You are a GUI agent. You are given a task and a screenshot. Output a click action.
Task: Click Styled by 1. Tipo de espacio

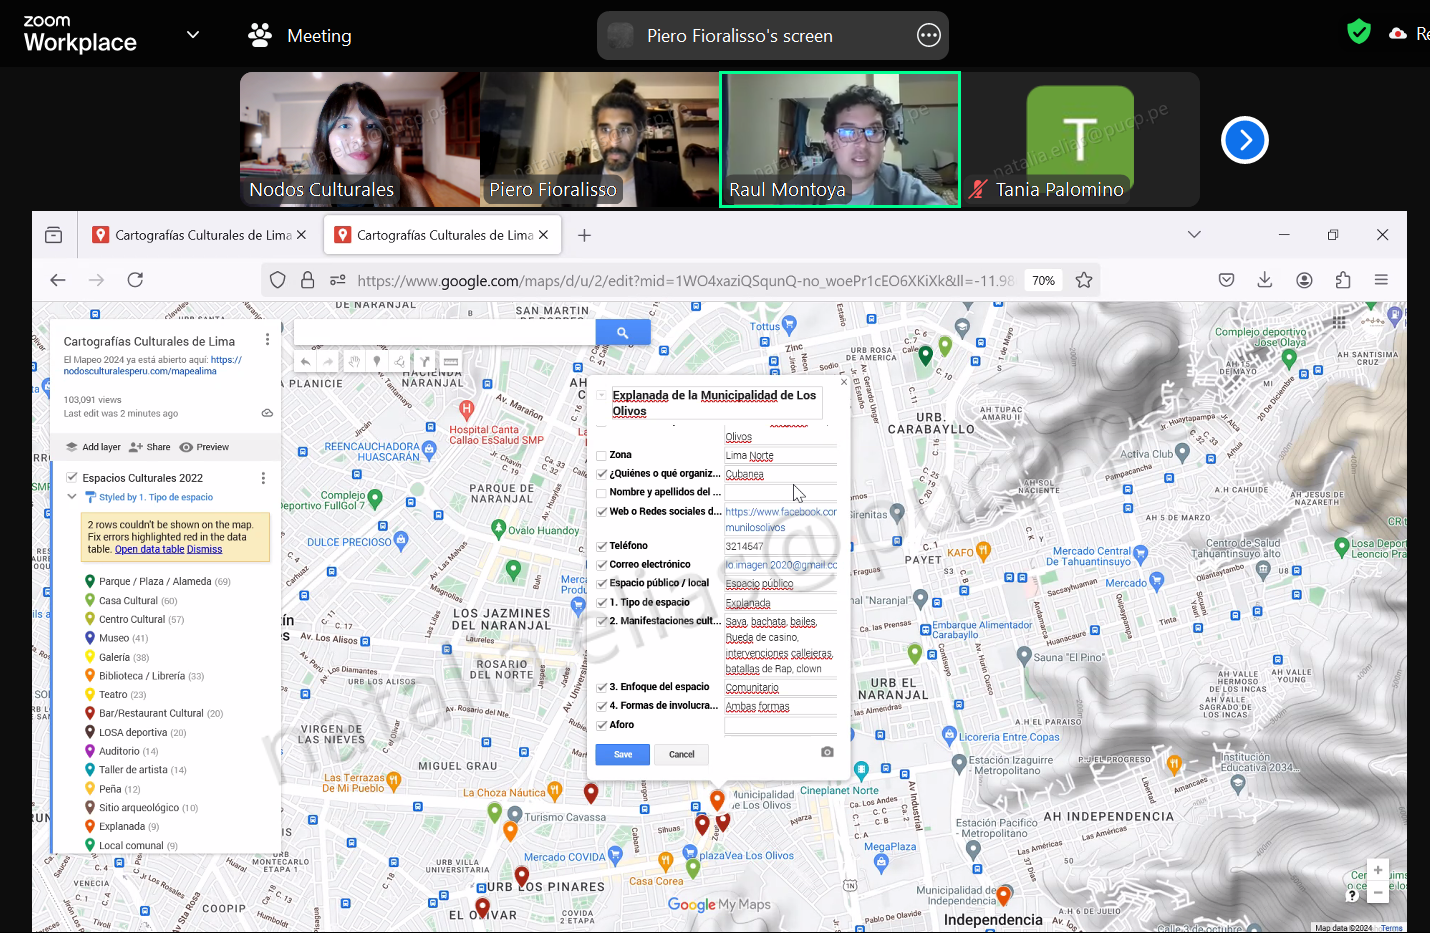(156, 497)
